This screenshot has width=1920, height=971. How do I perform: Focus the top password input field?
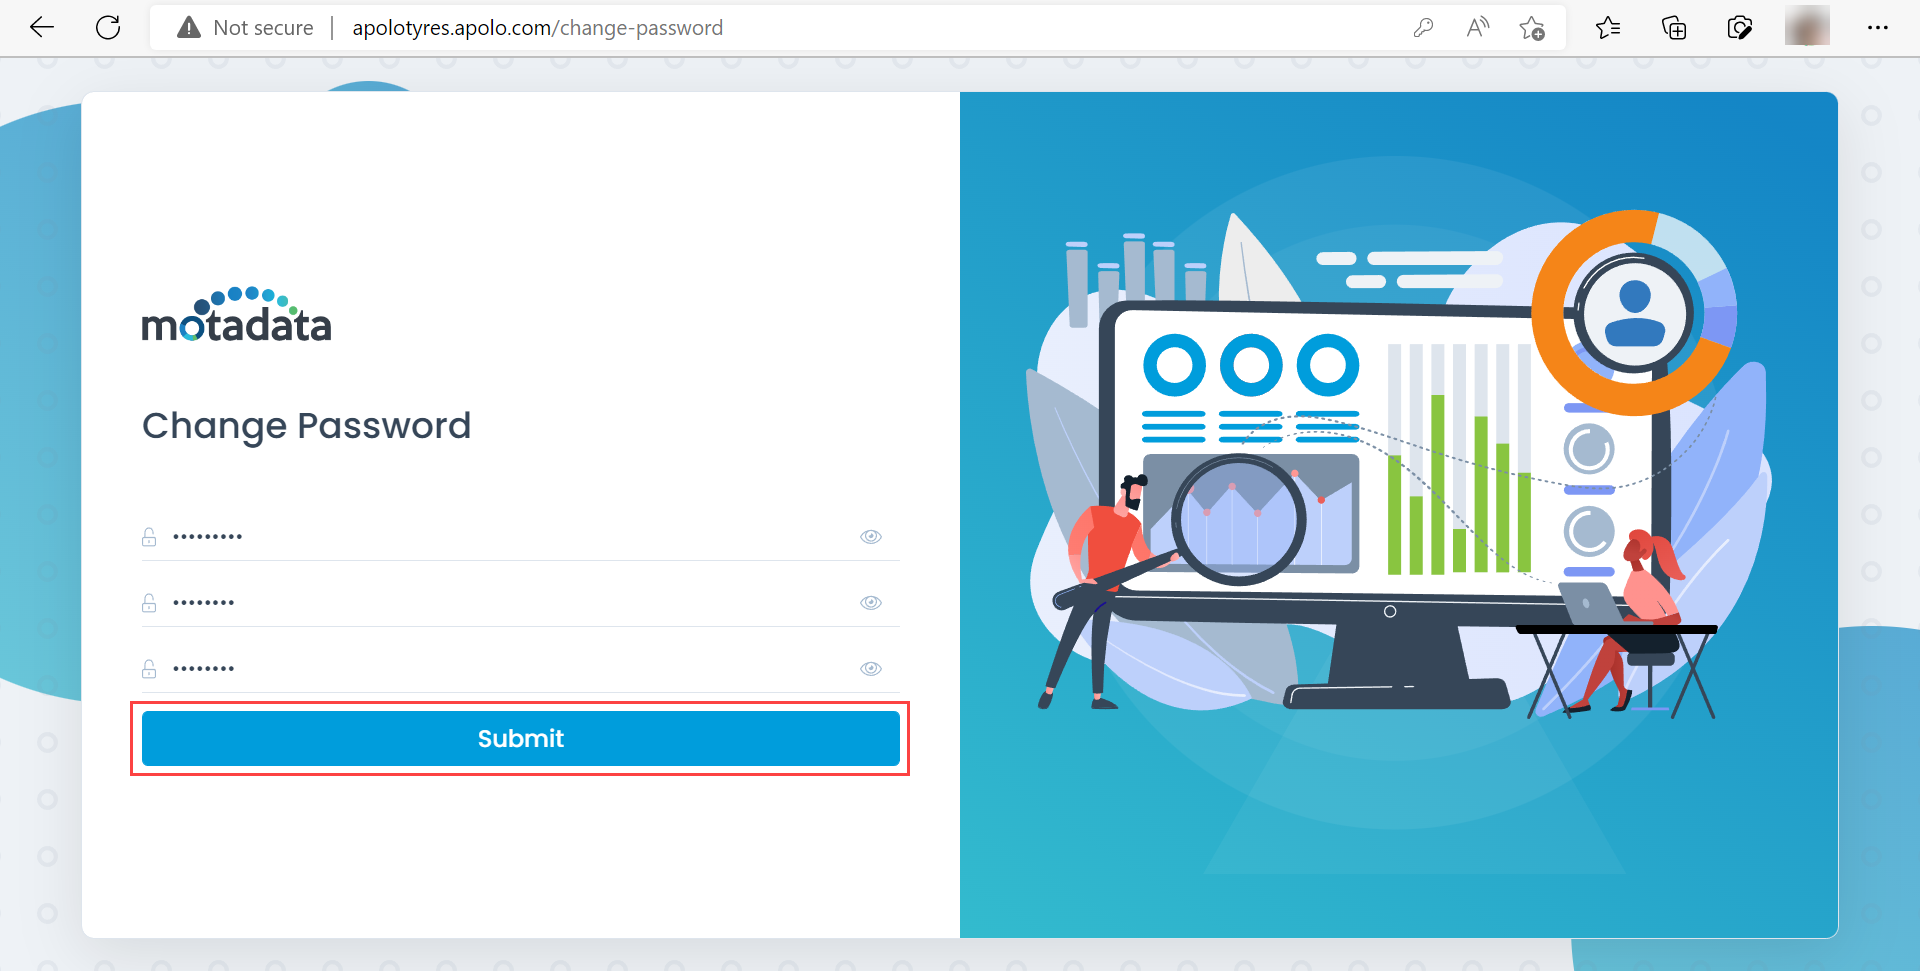coord(500,537)
